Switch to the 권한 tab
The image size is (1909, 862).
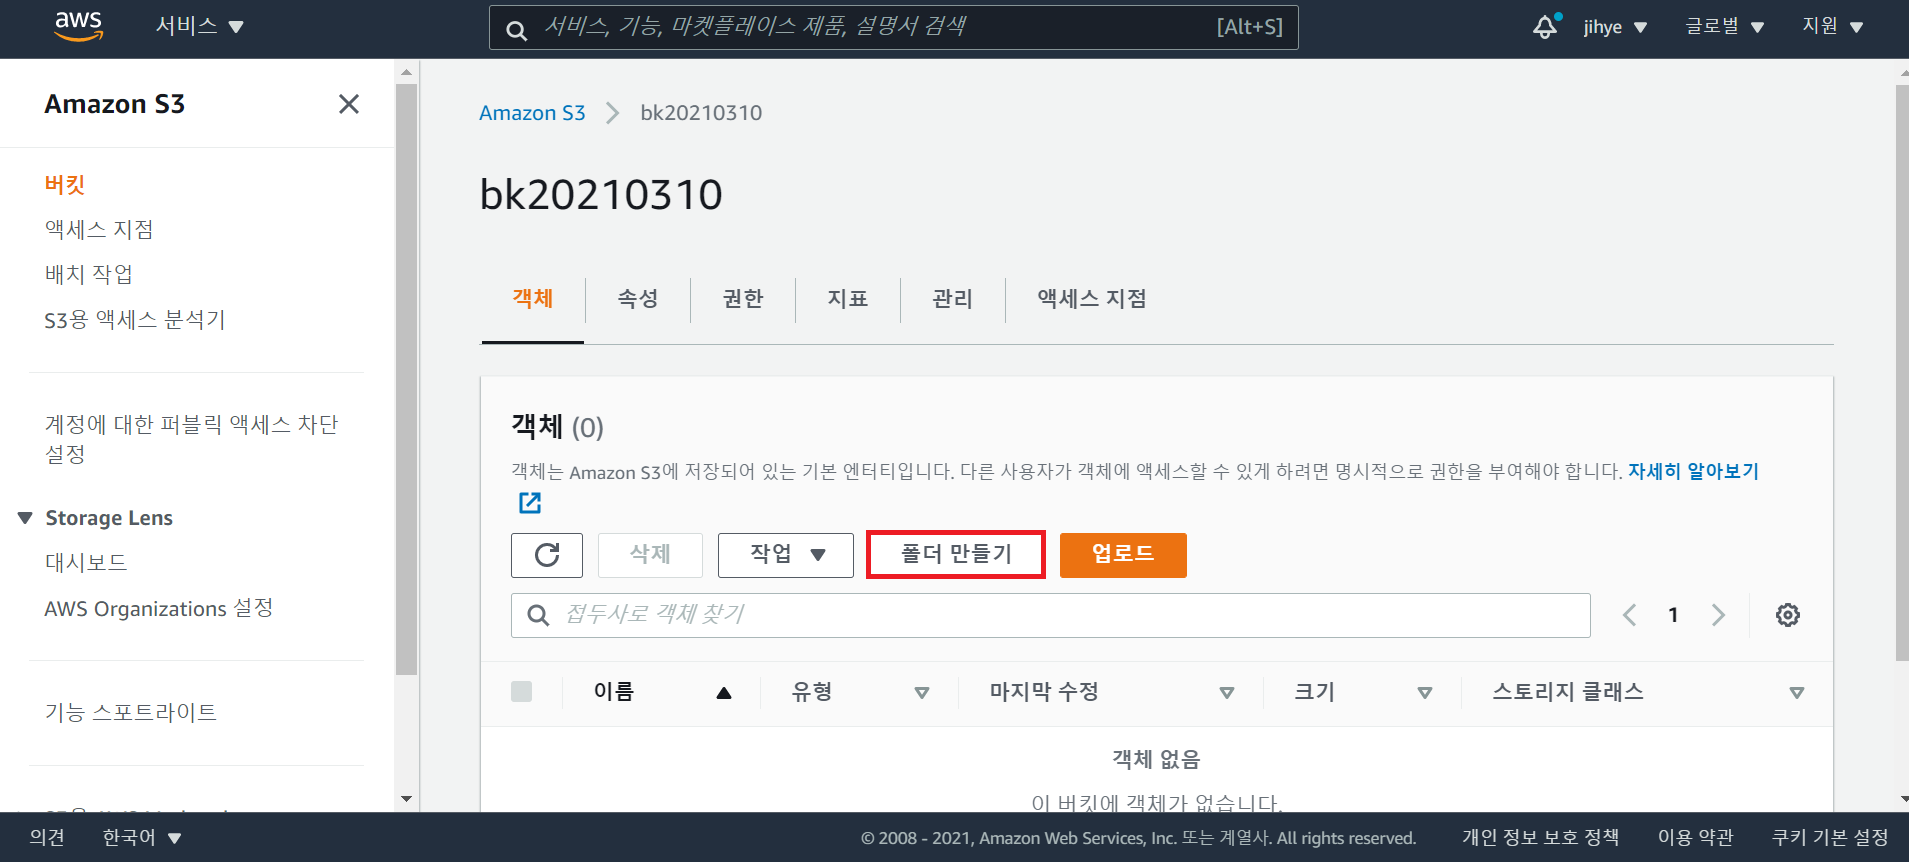click(743, 298)
